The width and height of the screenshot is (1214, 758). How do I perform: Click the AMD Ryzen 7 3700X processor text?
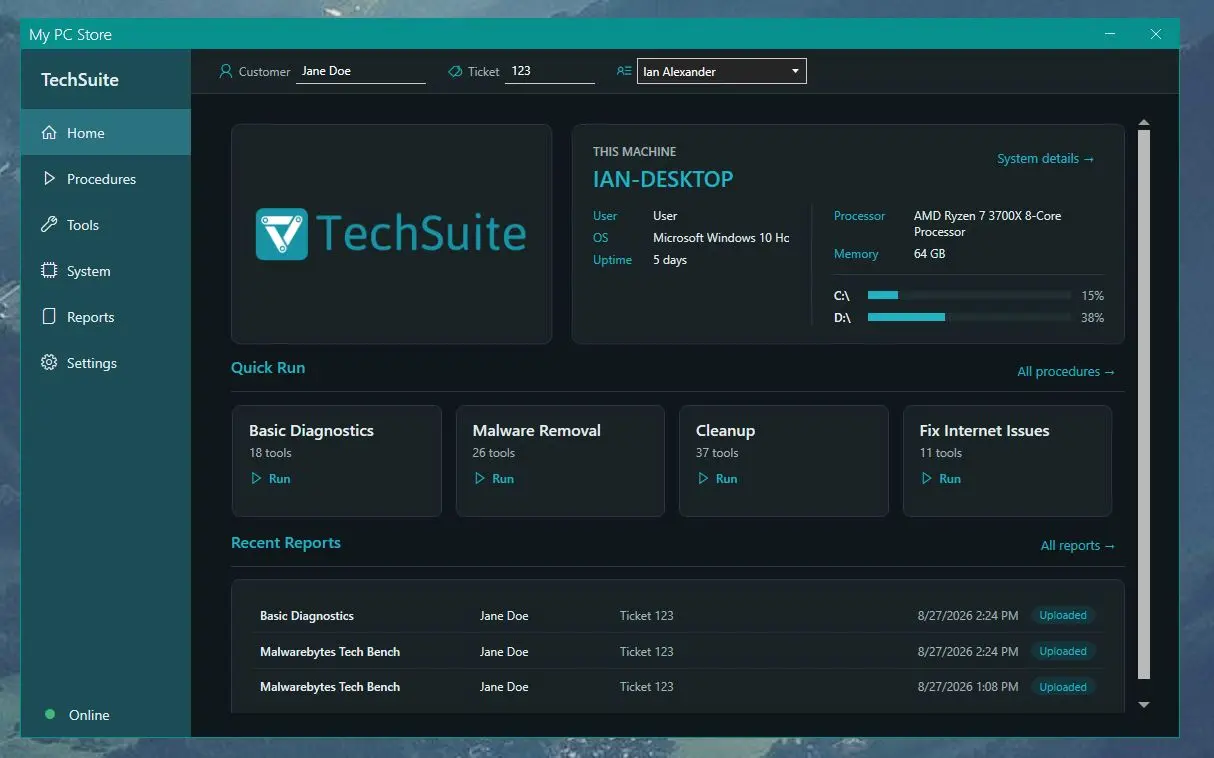[x=987, y=224]
